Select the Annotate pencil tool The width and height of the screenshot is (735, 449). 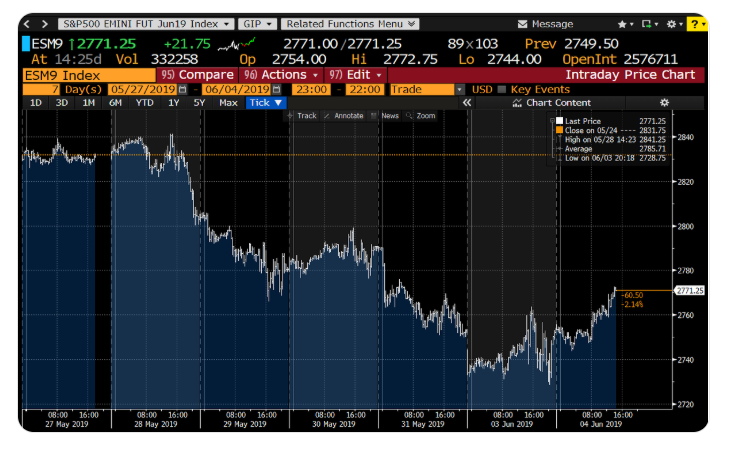click(x=327, y=116)
